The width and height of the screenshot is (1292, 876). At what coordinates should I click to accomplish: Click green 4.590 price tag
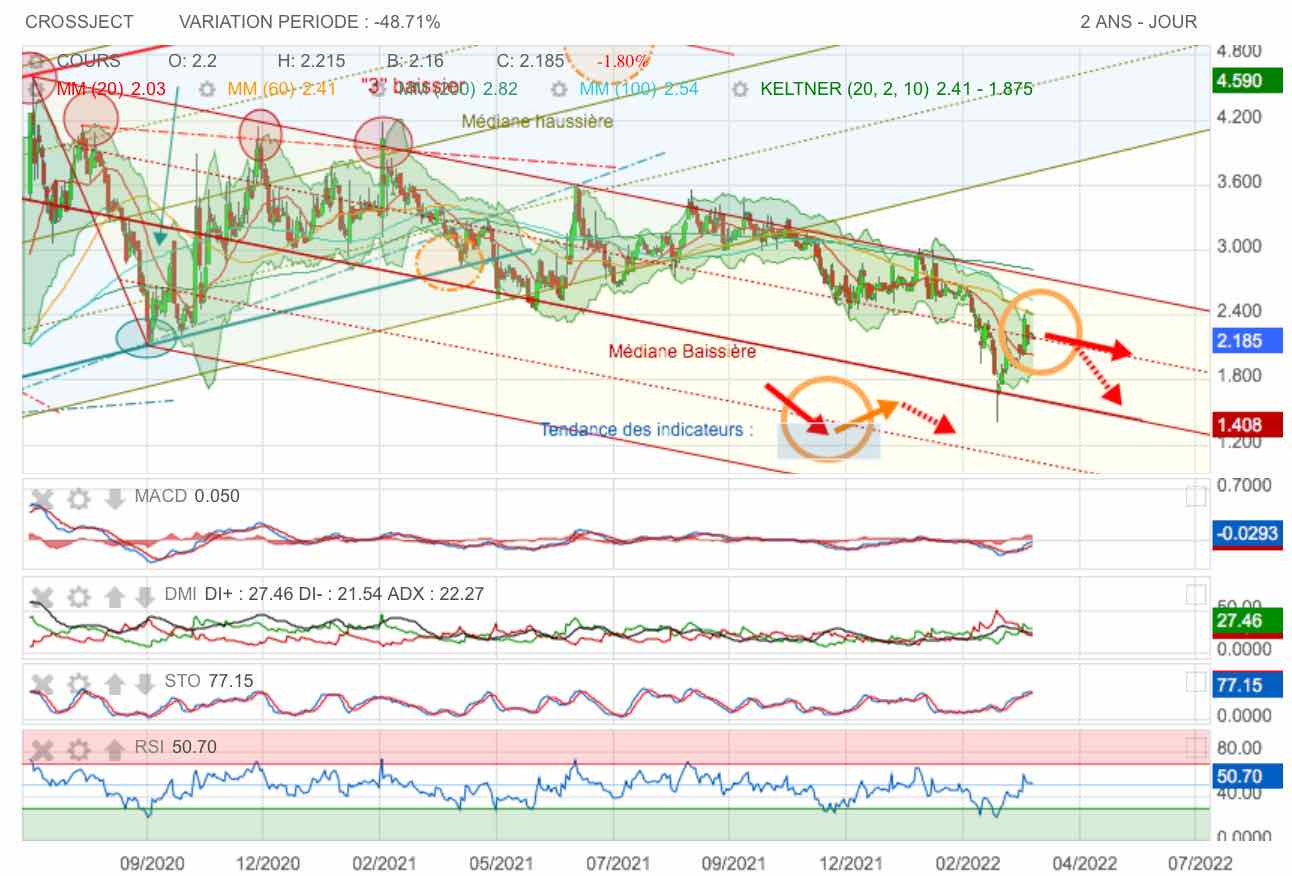1245,81
